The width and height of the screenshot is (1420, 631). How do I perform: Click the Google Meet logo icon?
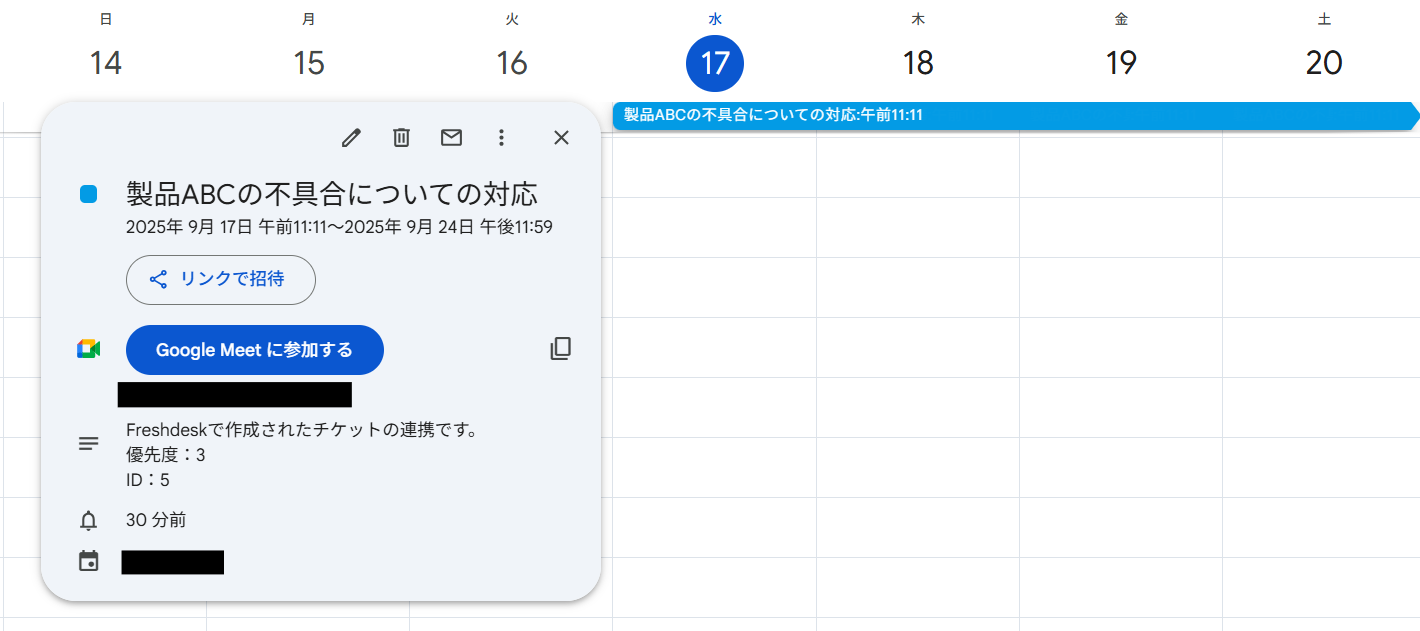tap(88, 349)
